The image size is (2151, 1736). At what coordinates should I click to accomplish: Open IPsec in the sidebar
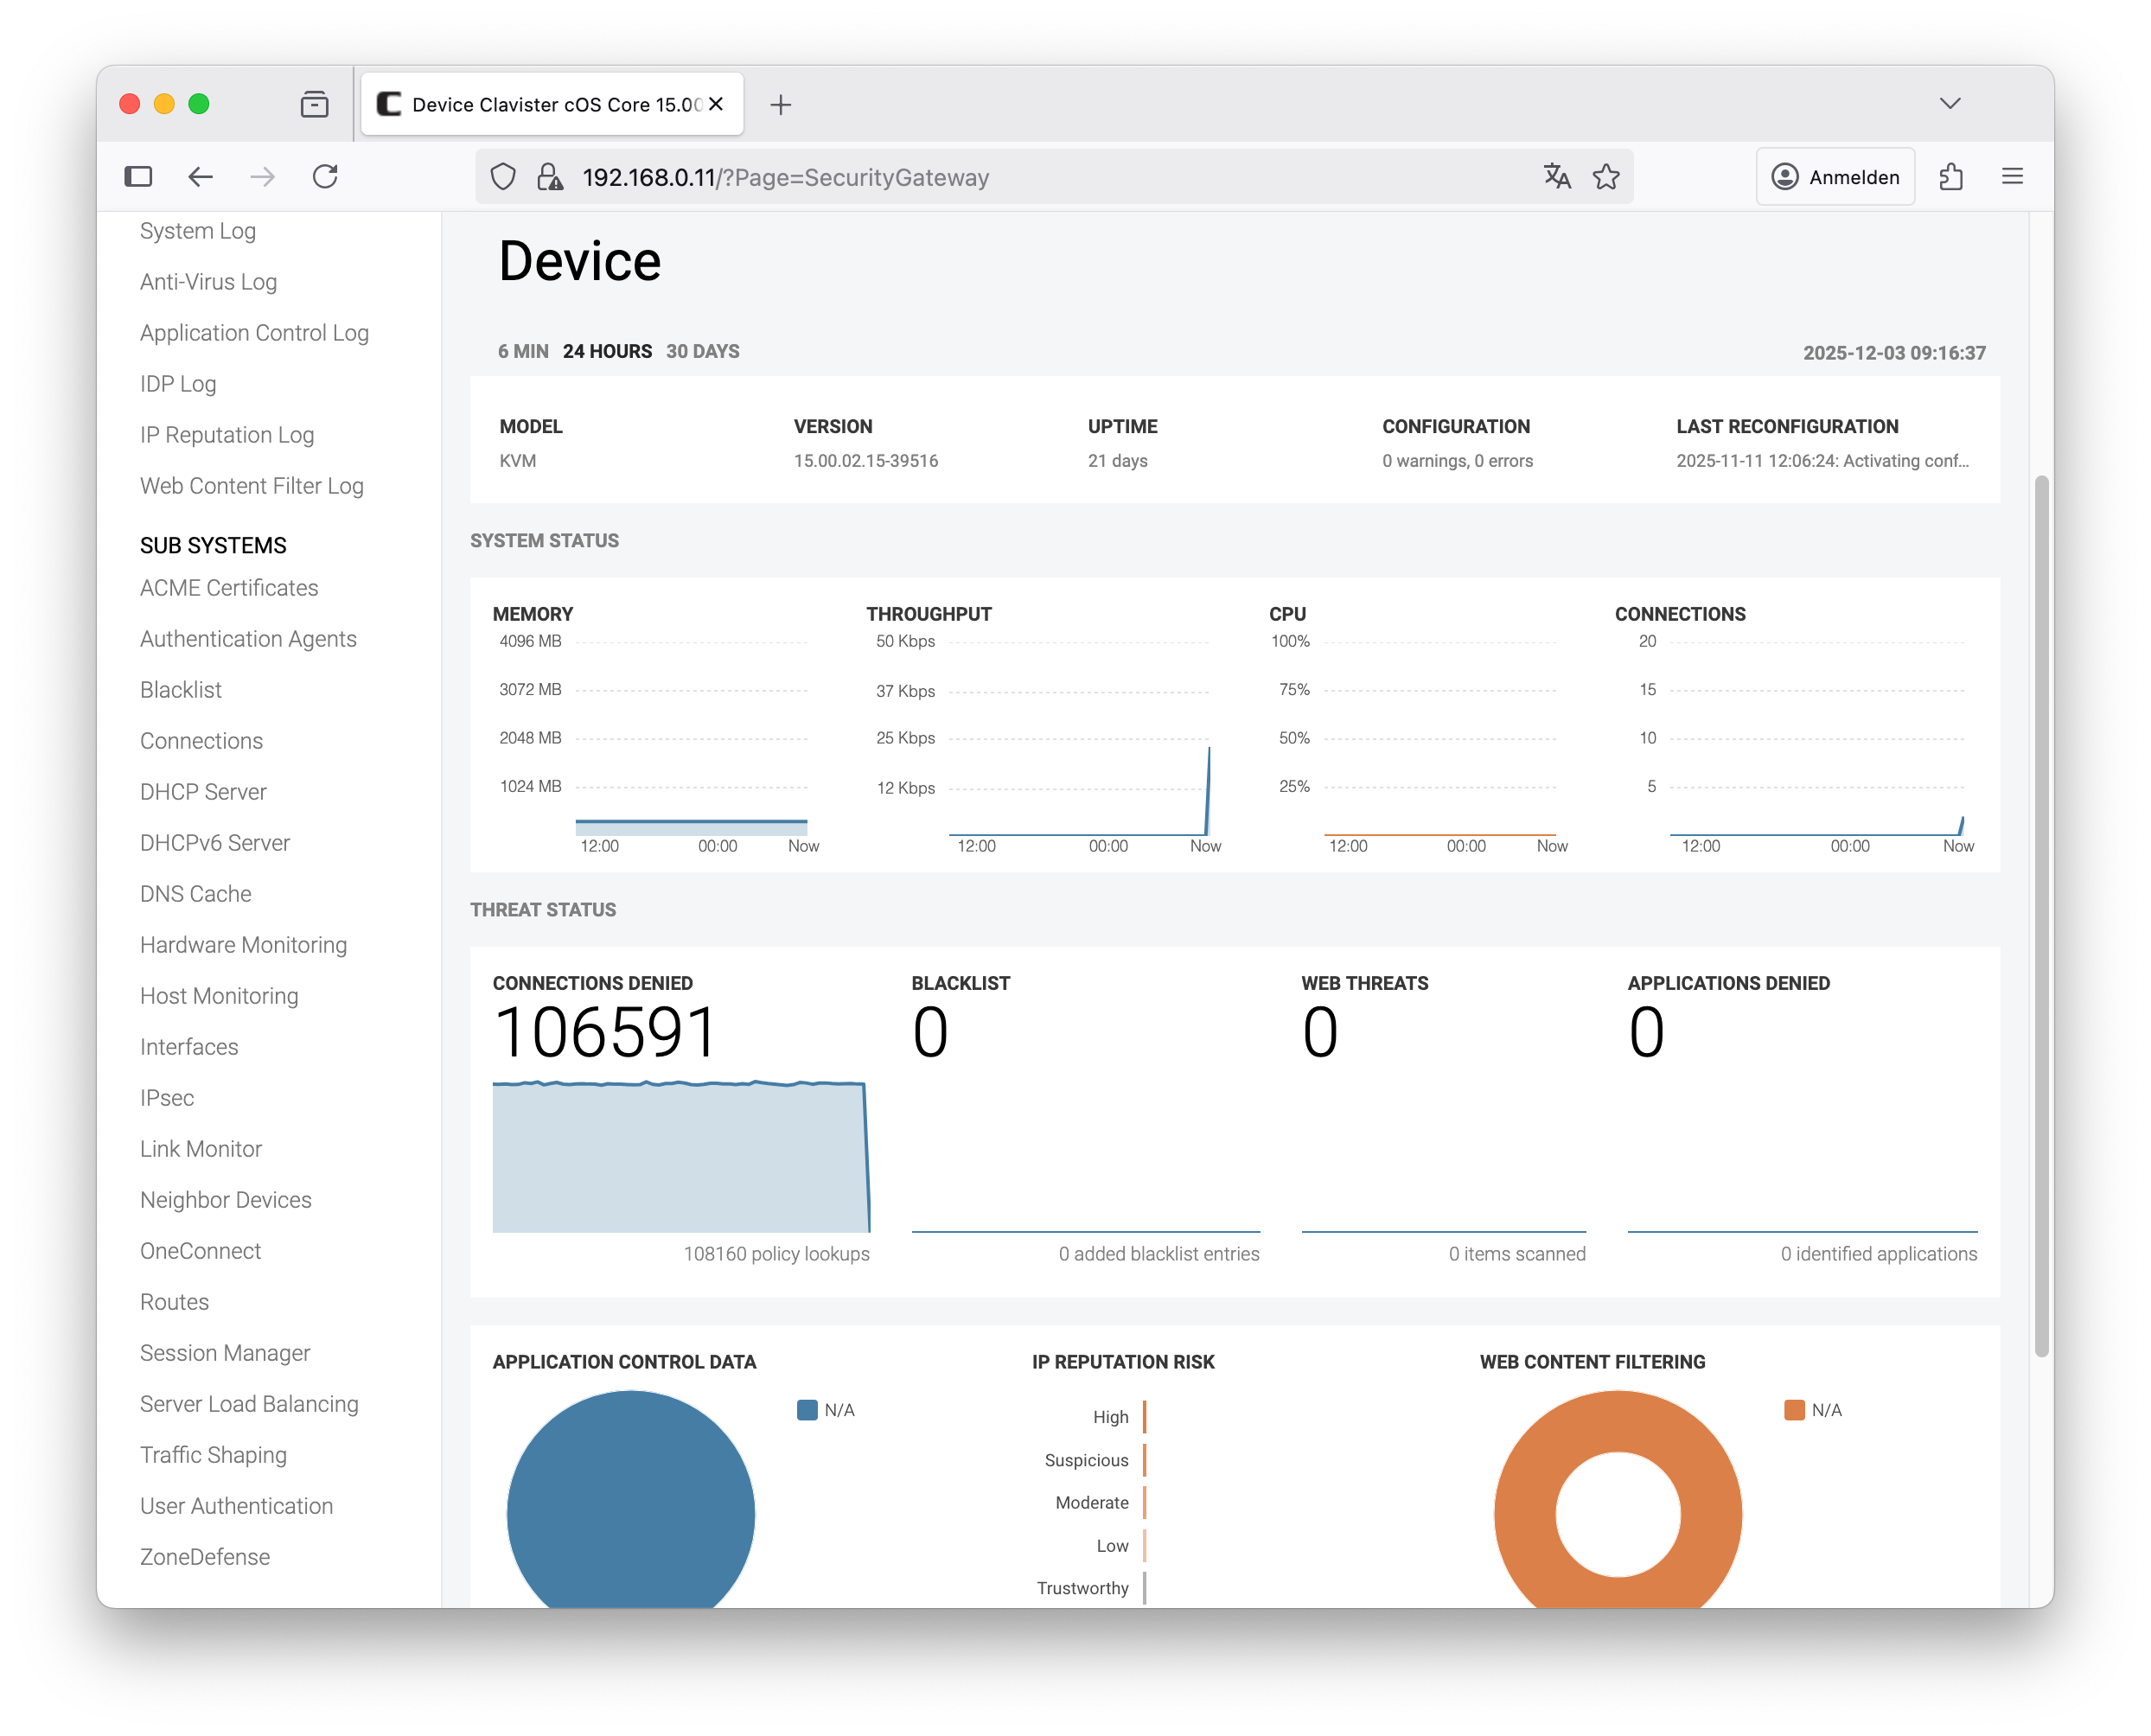[167, 1098]
